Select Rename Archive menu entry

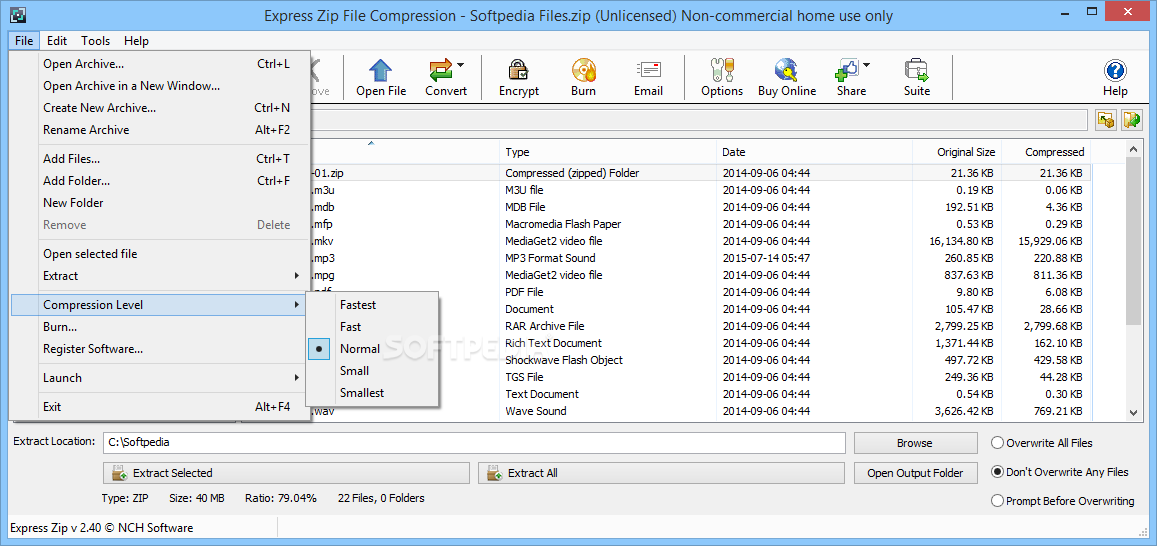point(159,130)
